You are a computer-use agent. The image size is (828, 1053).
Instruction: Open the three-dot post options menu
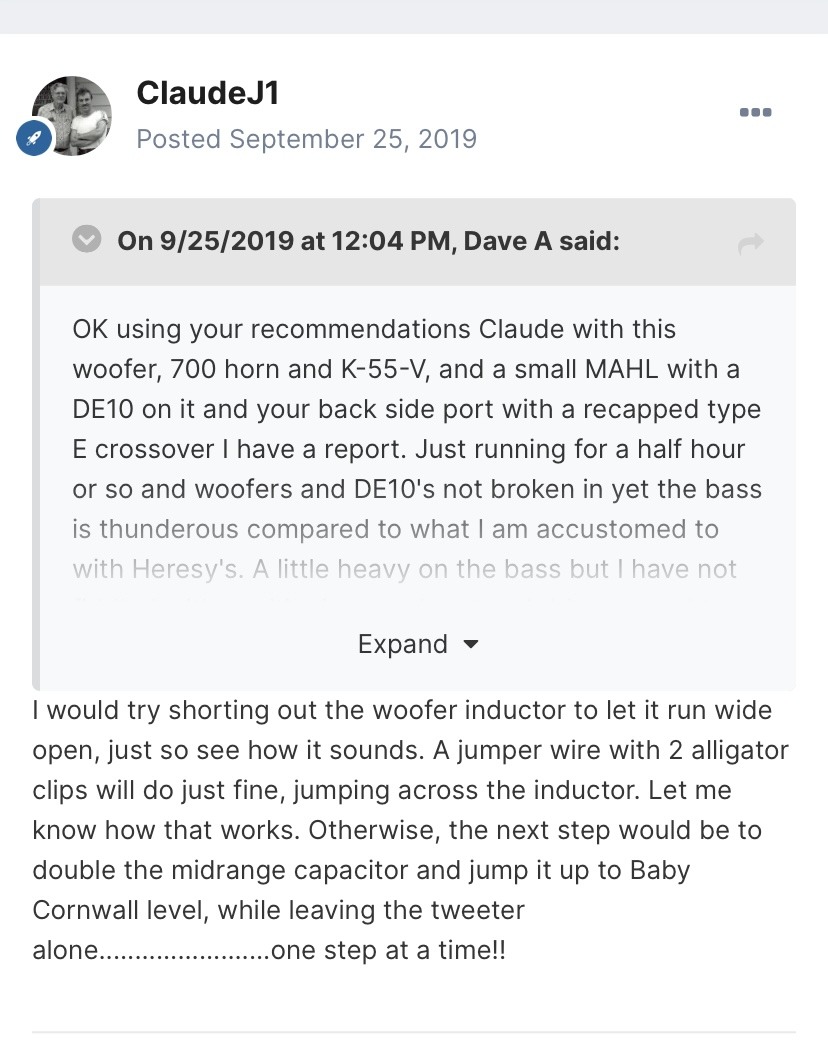pyautogui.click(x=755, y=112)
